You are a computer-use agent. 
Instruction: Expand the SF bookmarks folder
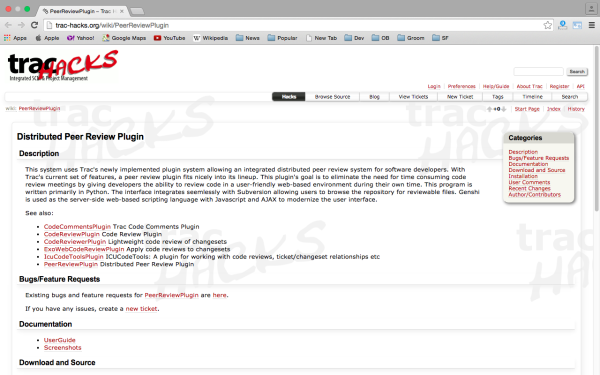[440, 38]
